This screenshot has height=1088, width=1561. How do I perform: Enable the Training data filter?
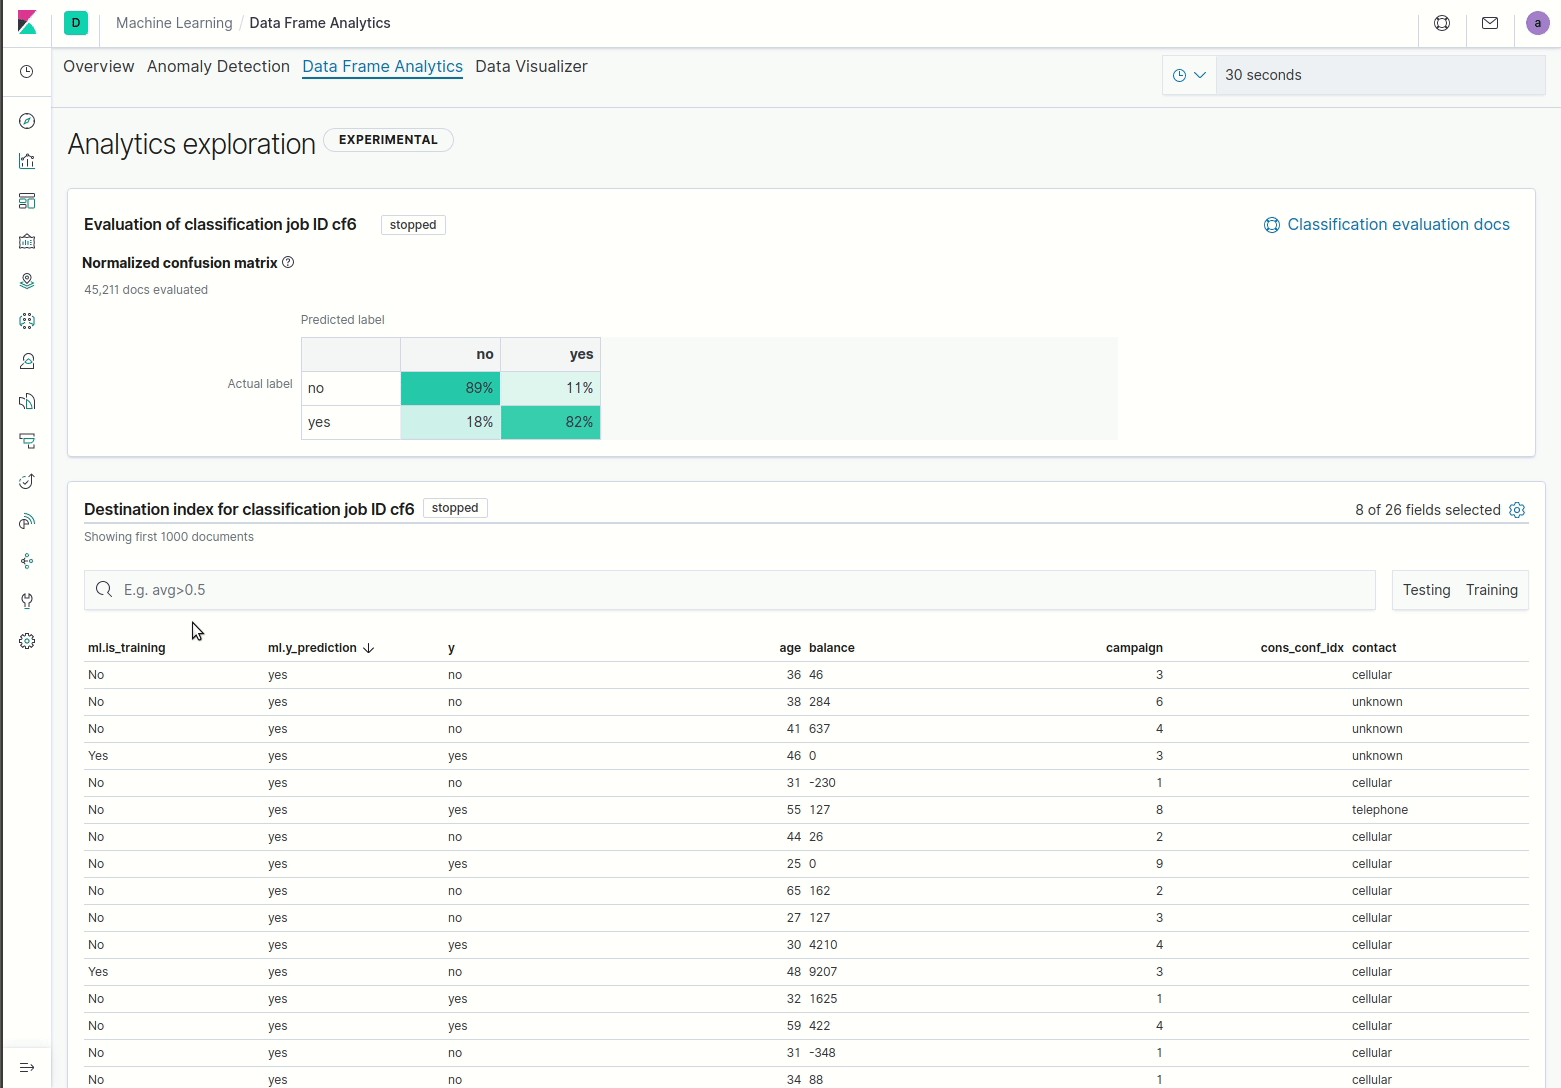[x=1491, y=589]
